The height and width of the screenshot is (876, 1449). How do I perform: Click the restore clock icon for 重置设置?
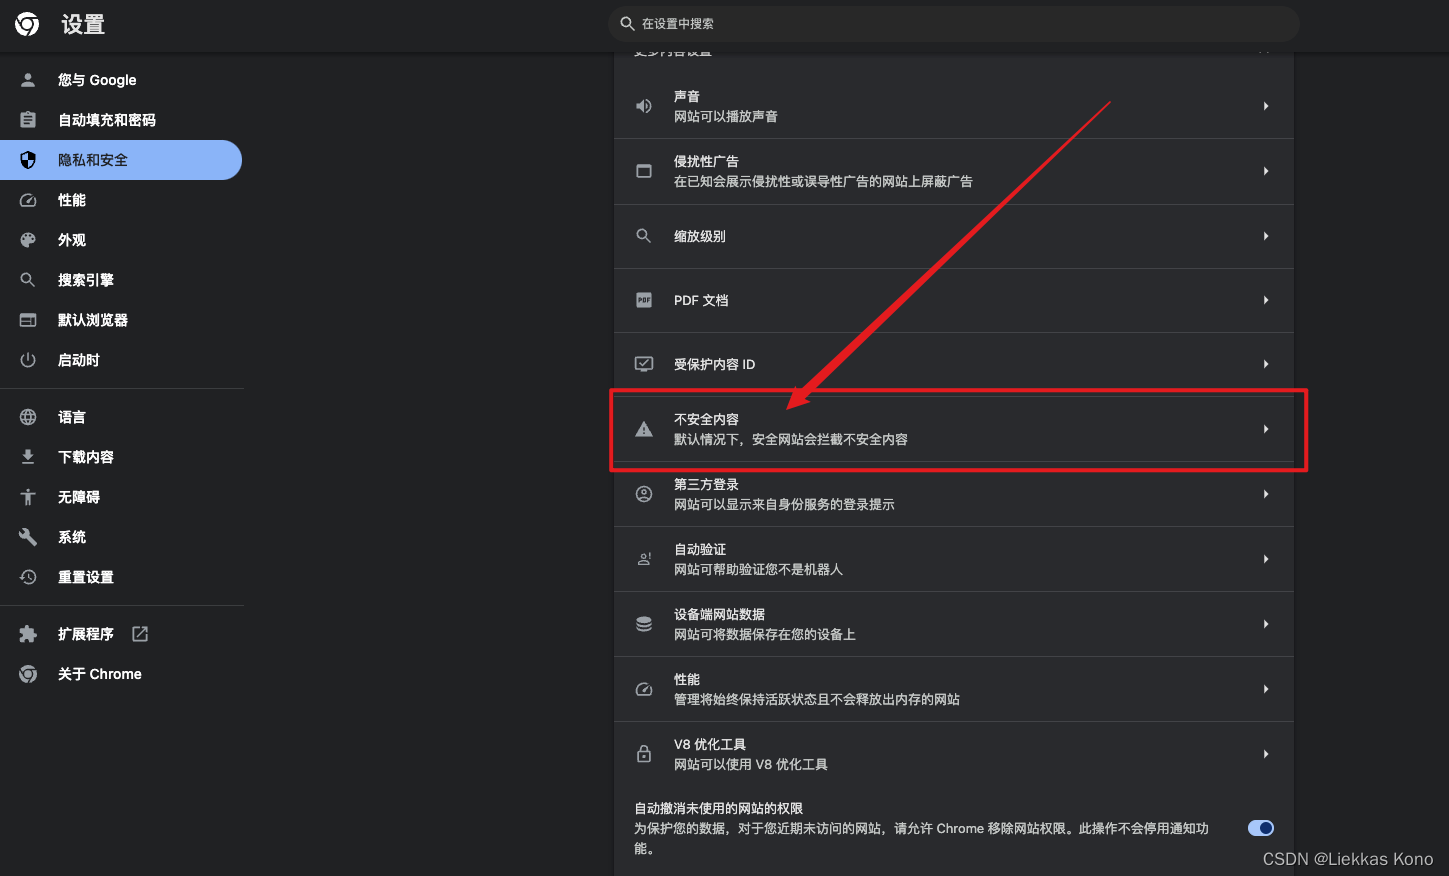click(28, 577)
